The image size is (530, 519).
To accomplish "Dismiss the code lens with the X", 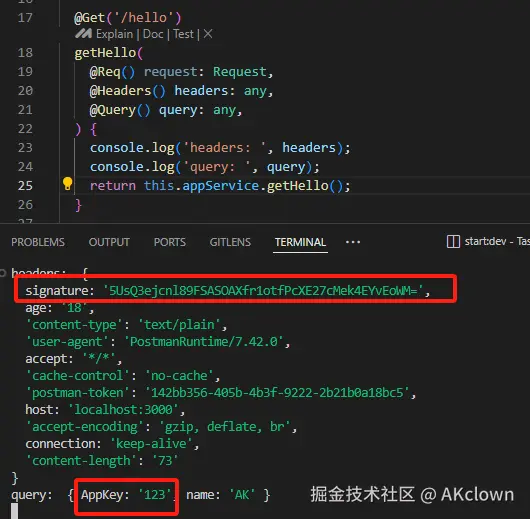I will pyautogui.click(x=208, y=33).
